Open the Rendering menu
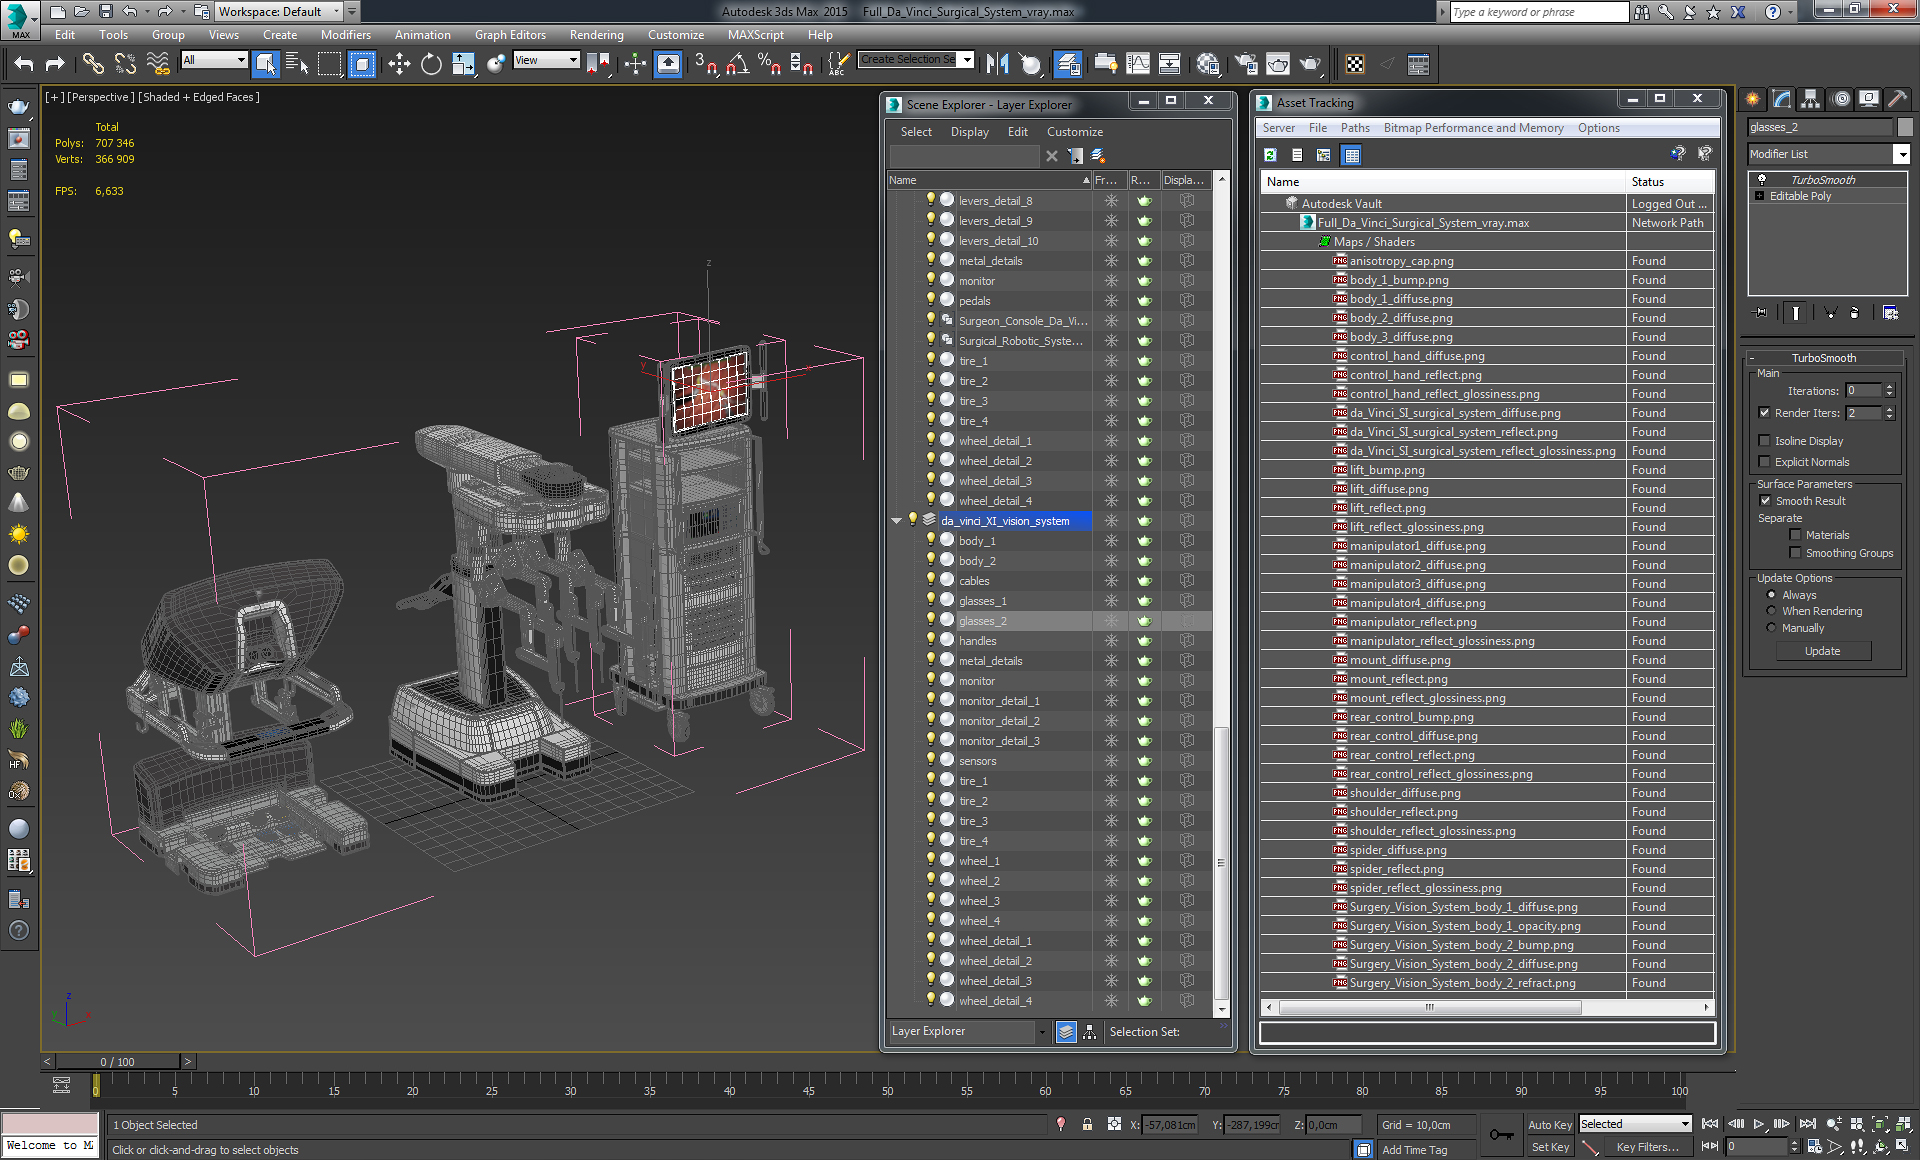1920x1160 pixels. click(x=596, y=35)
